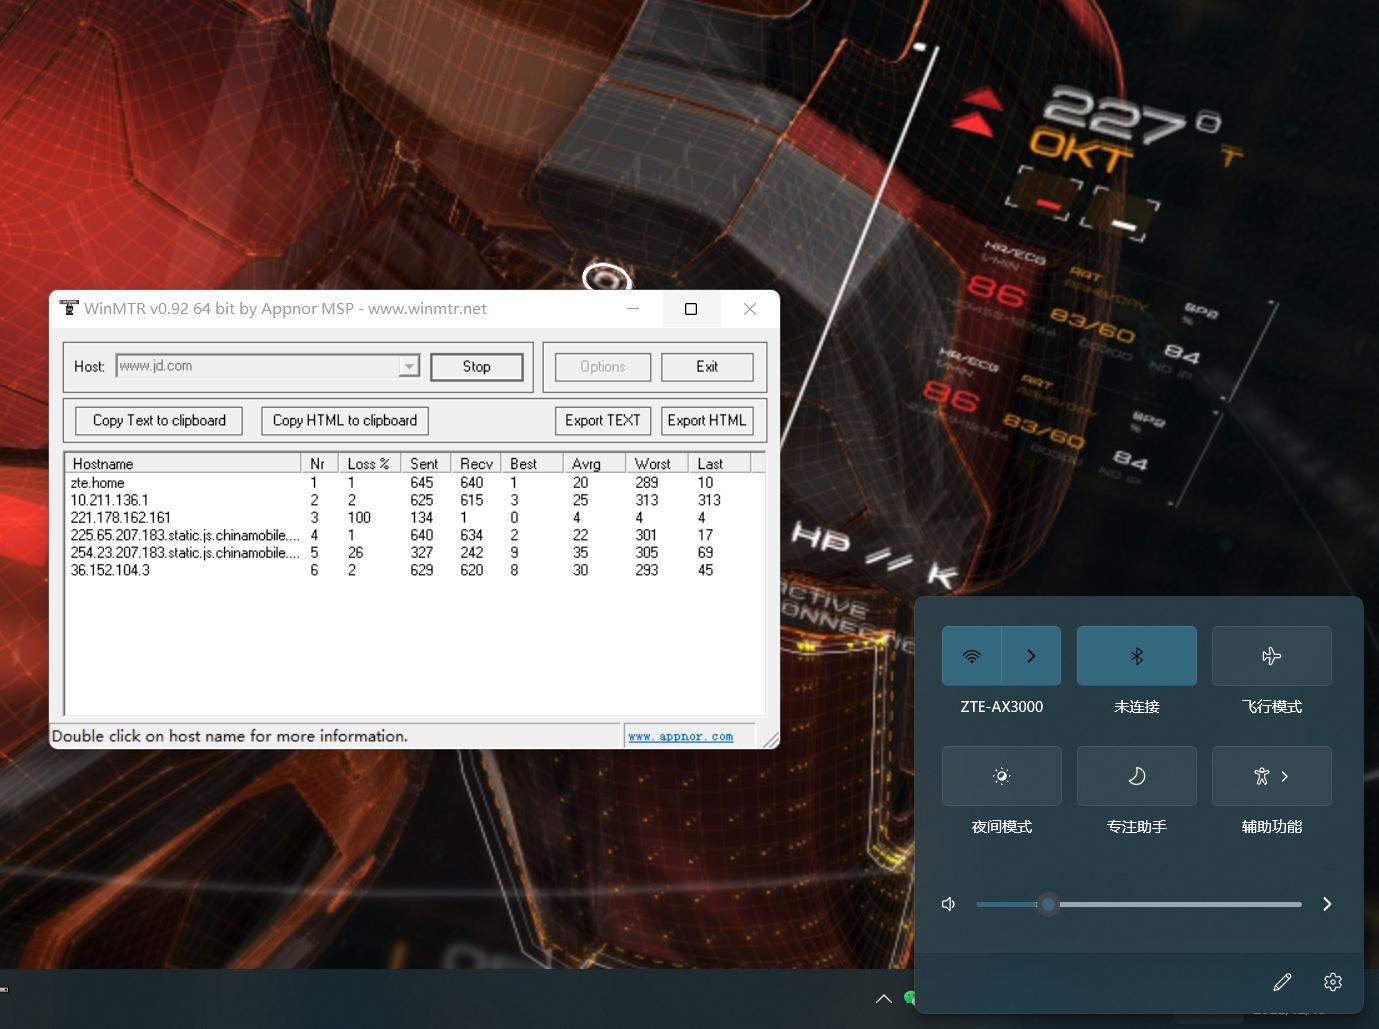1379x1029 pixels.
Task: Open Host dropdown arrow
Action: [x=408, y=367]
